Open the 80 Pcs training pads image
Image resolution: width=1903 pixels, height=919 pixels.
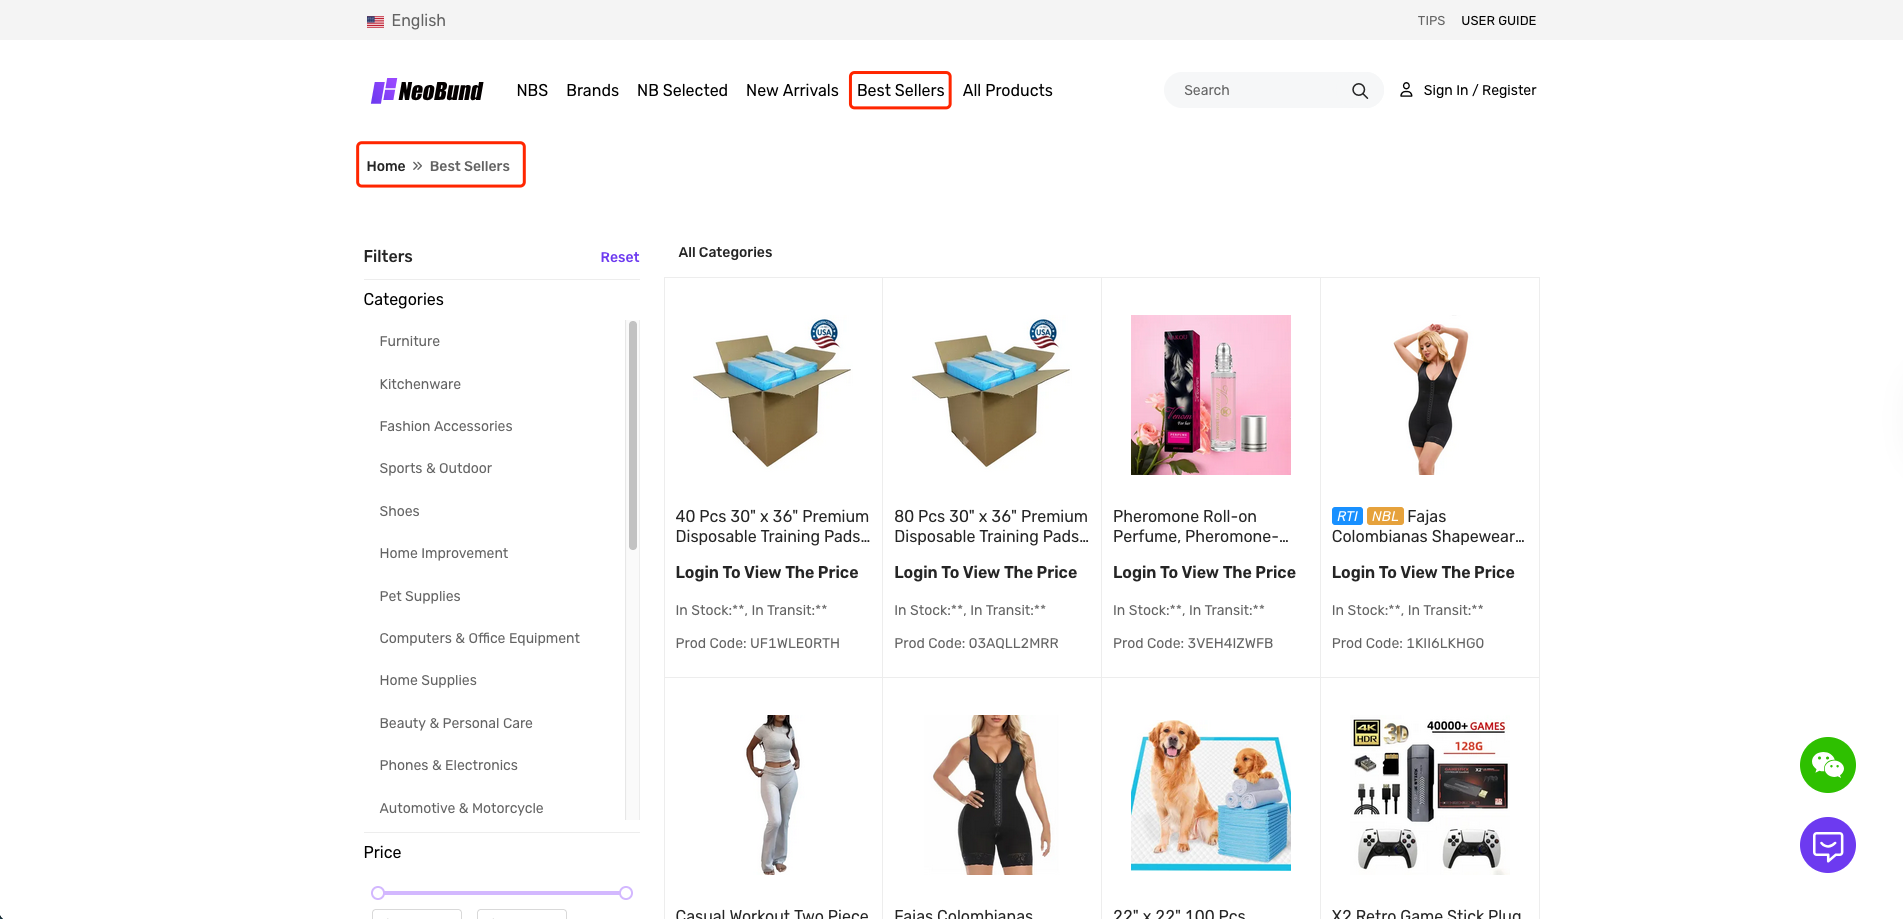click(x=992, y=395)
